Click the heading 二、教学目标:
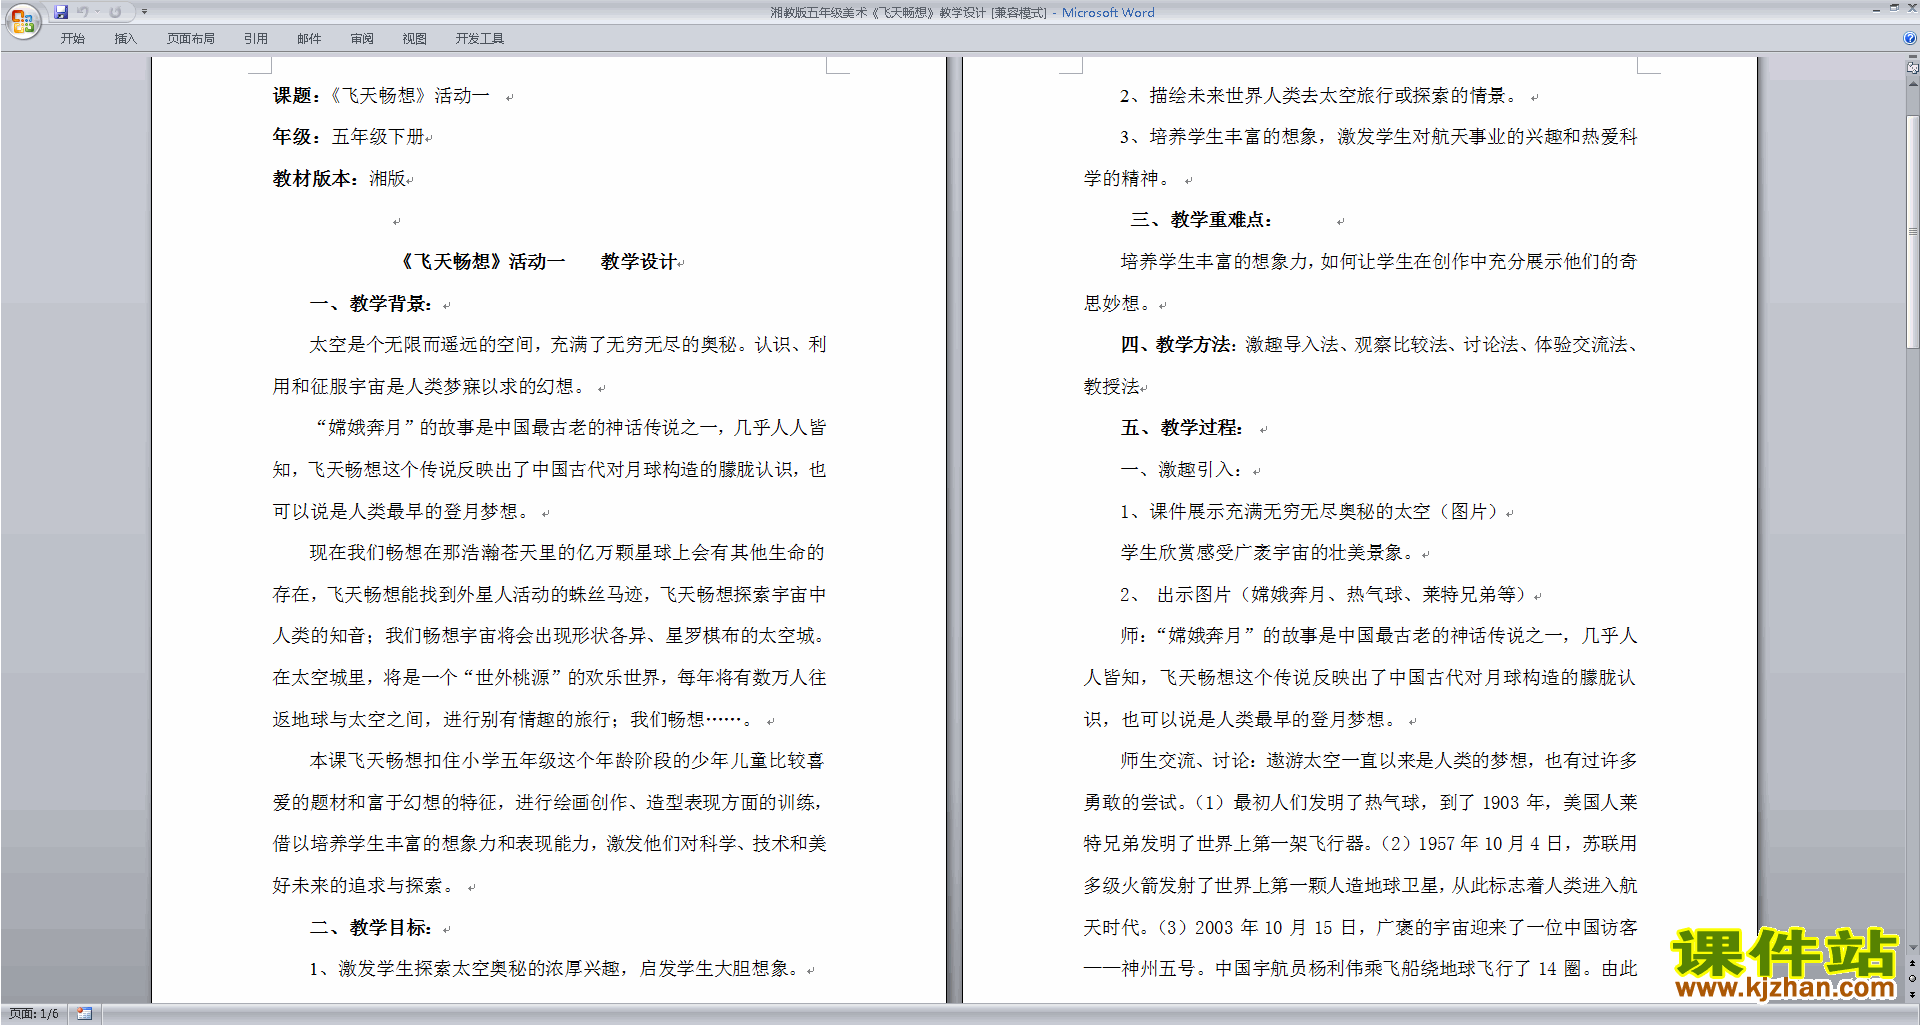Screen dimensions: 1920x1025 coord(371,928)
